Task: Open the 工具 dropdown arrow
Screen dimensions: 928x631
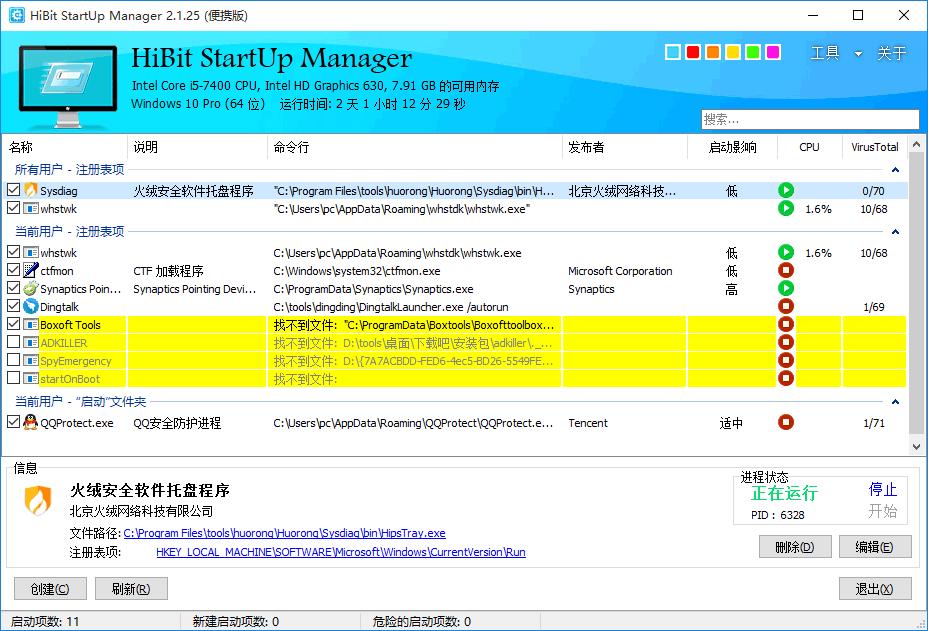Action: pyautogui.click(x=858, y=54)
